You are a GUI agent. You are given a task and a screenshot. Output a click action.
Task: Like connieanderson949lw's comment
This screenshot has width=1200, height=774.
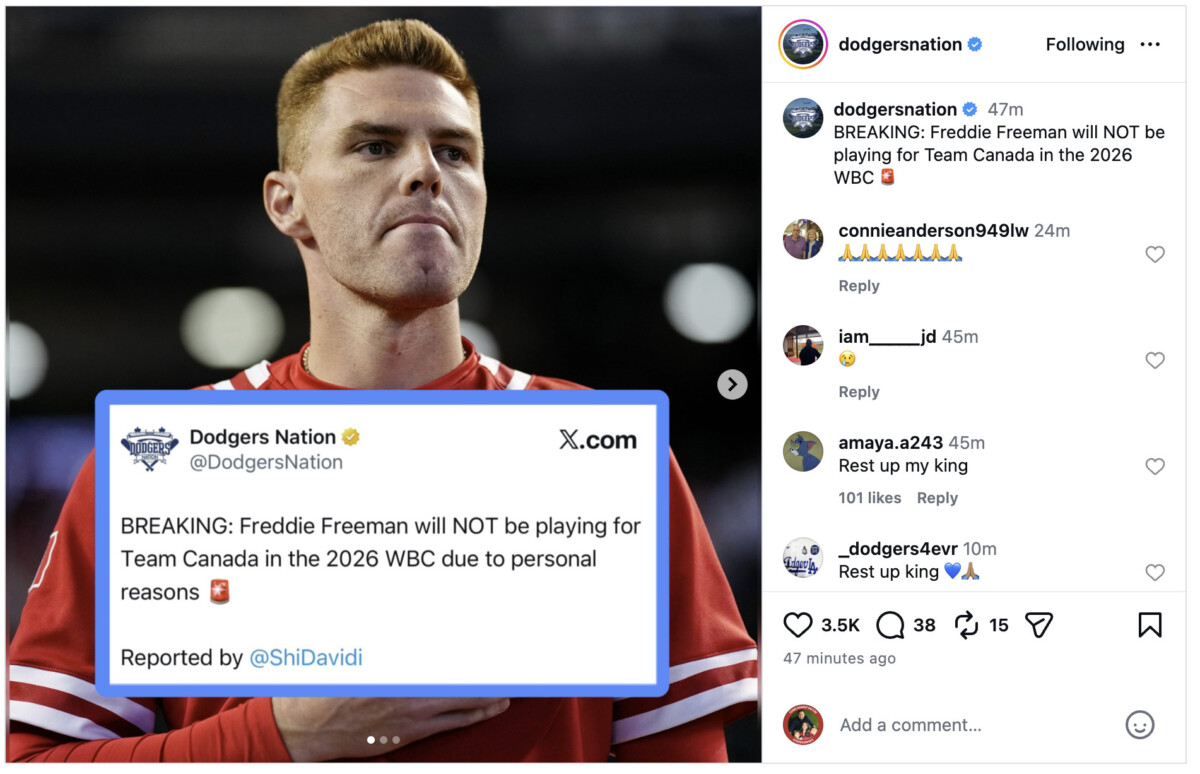click(1154, 254)
